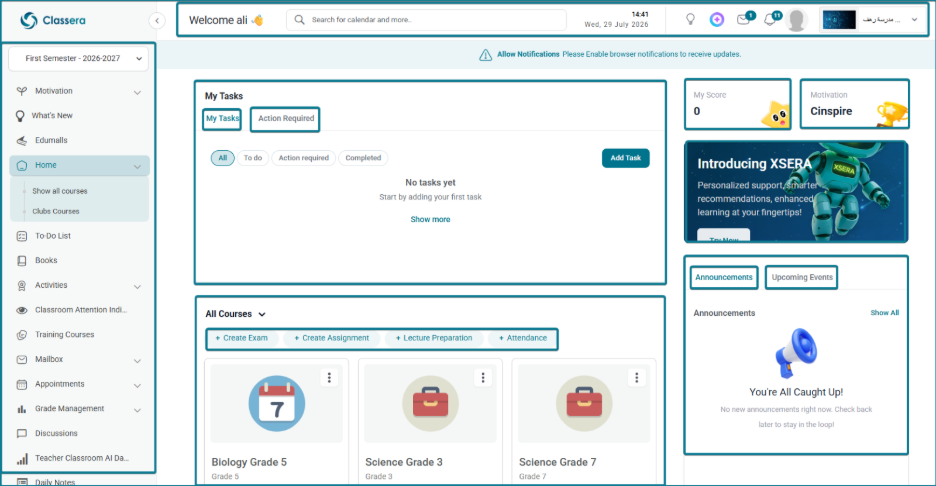The image size is (936, 486).
Task: Click the To-Do List icon
Action: coord(21,236)
